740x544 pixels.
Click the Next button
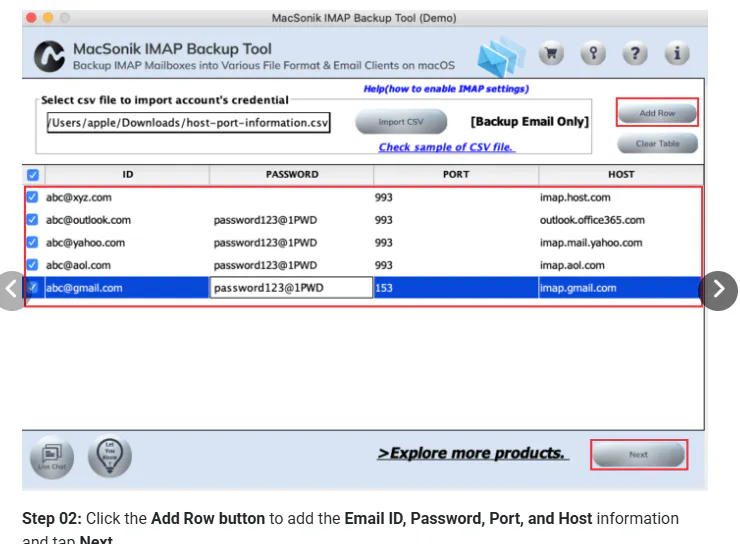pos(639,454)
